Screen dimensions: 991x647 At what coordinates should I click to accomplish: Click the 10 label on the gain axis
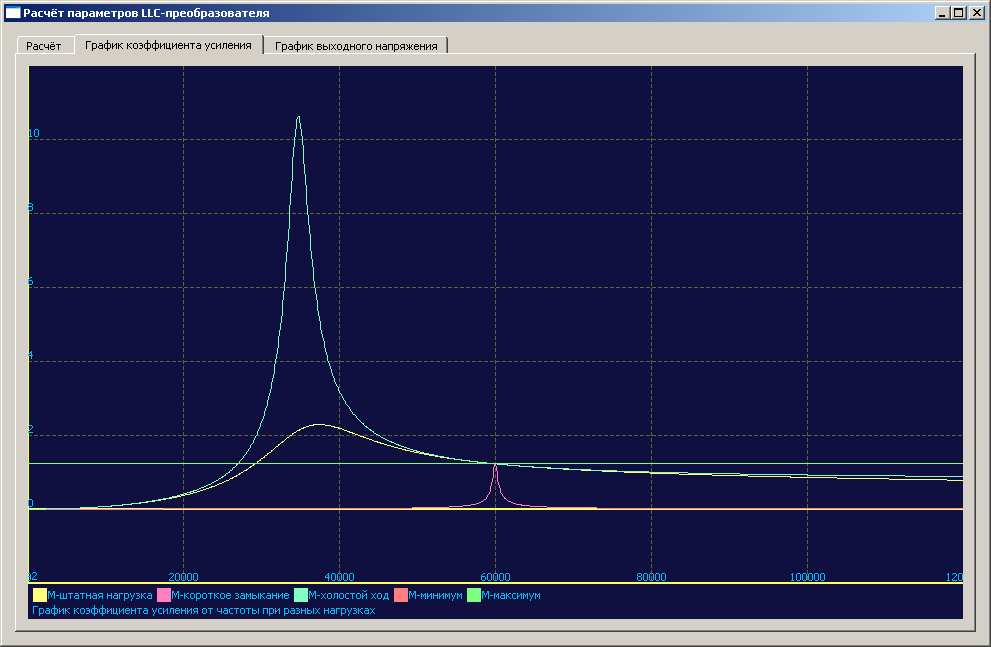click(x=34, y=134)
